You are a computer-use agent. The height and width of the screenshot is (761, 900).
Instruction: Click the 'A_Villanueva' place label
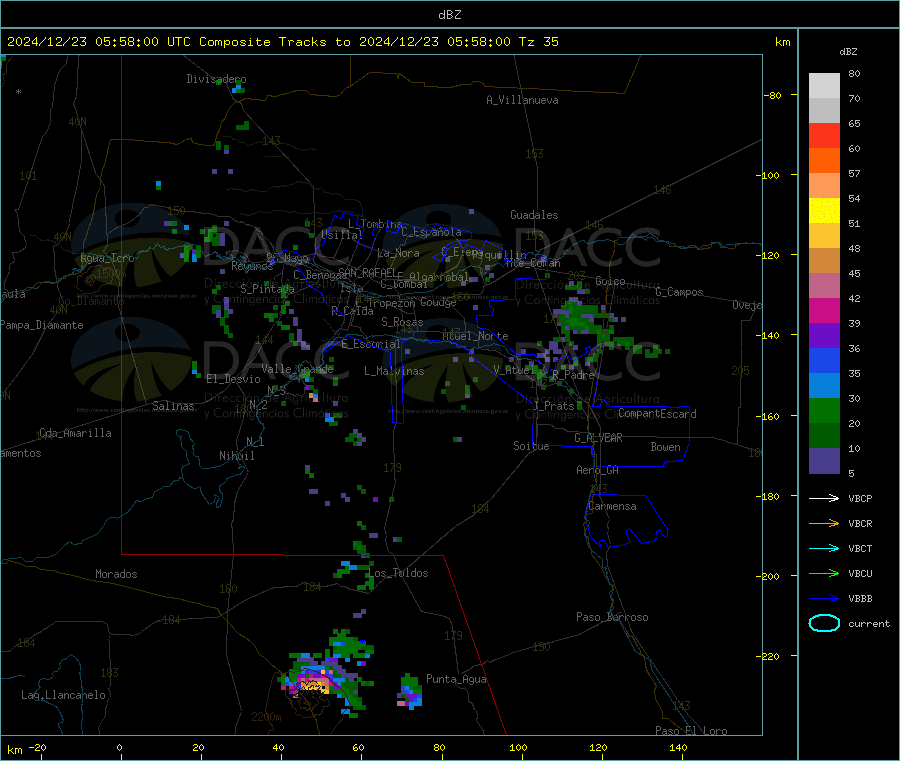[x=522, y=100]
